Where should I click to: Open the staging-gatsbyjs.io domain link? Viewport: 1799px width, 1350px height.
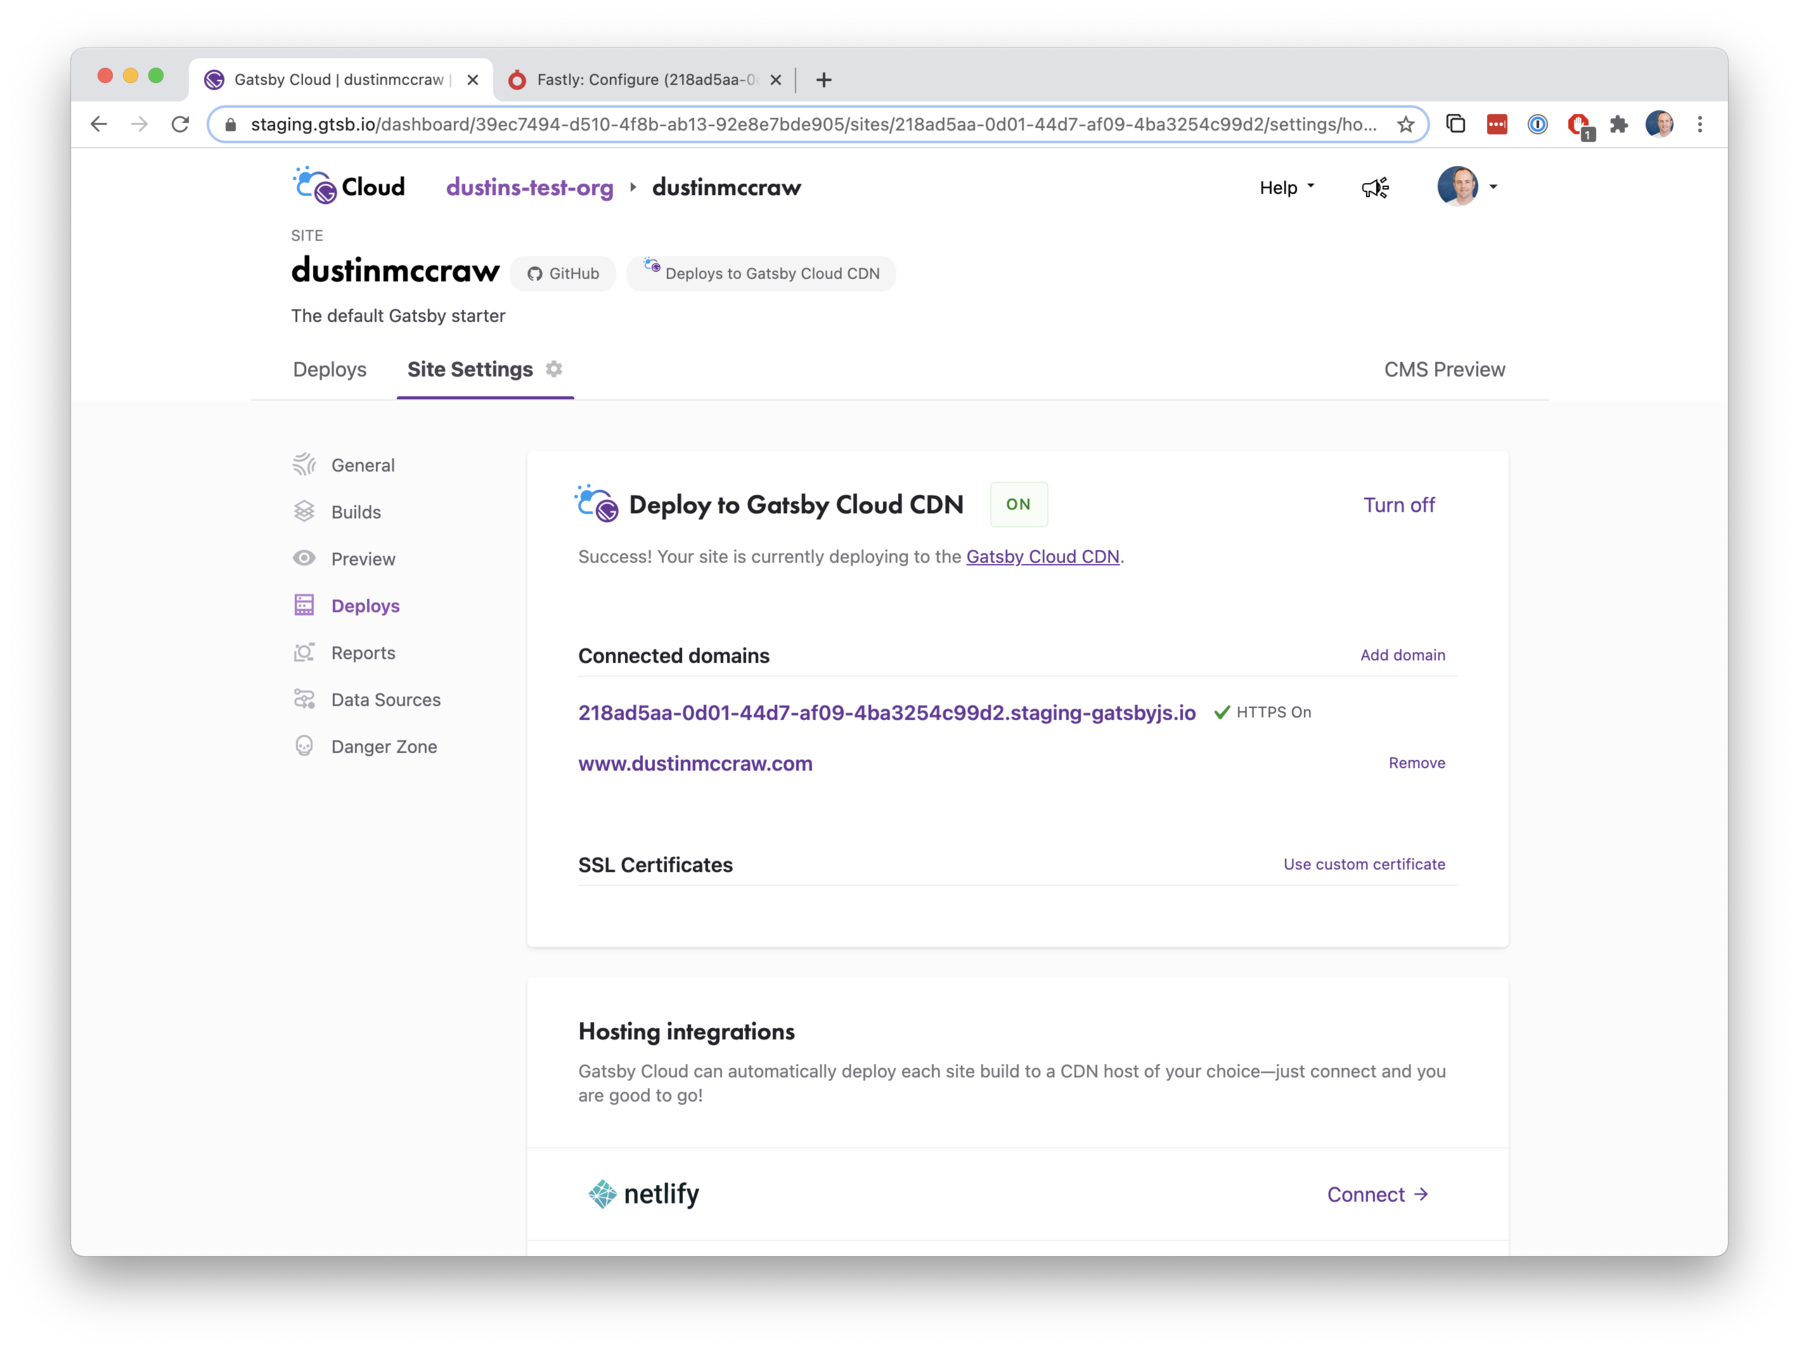tap(887, 713)
